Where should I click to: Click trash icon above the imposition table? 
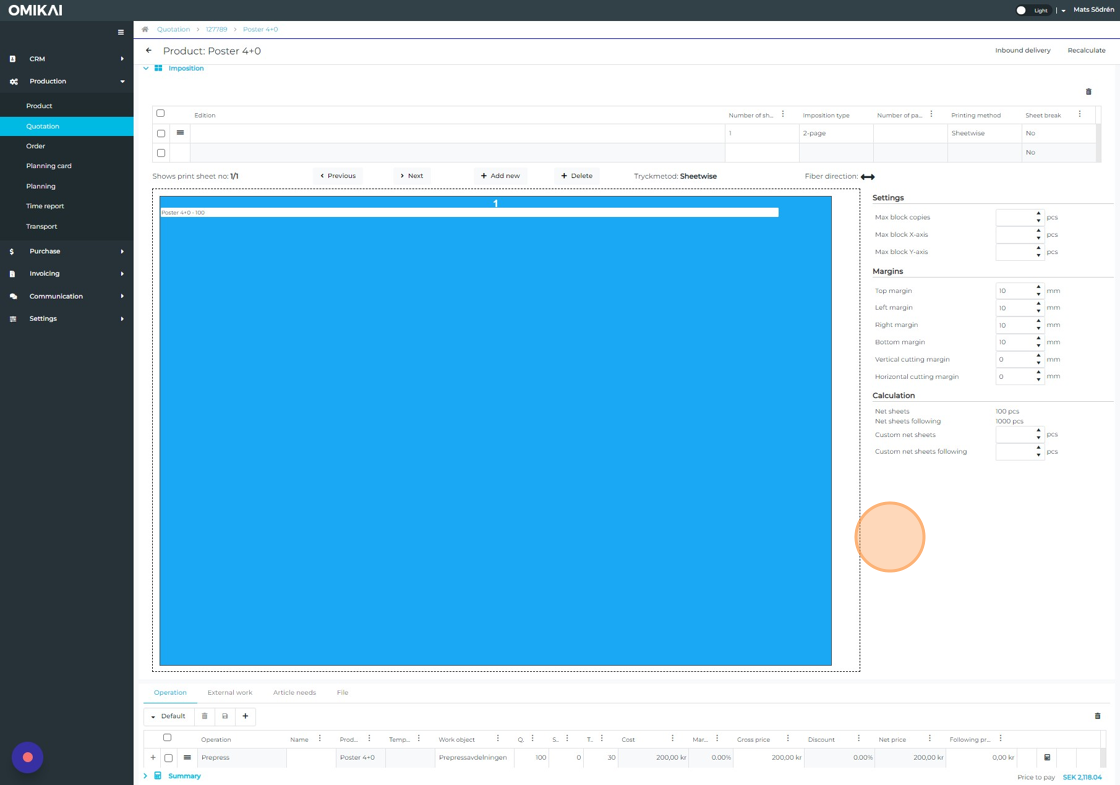click(1089, 92)
